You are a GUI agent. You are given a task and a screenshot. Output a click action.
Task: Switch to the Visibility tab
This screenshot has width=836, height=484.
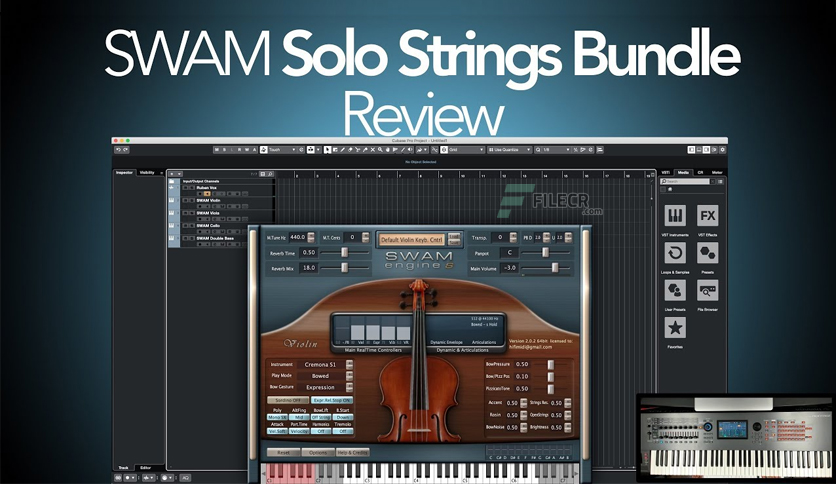147,173
